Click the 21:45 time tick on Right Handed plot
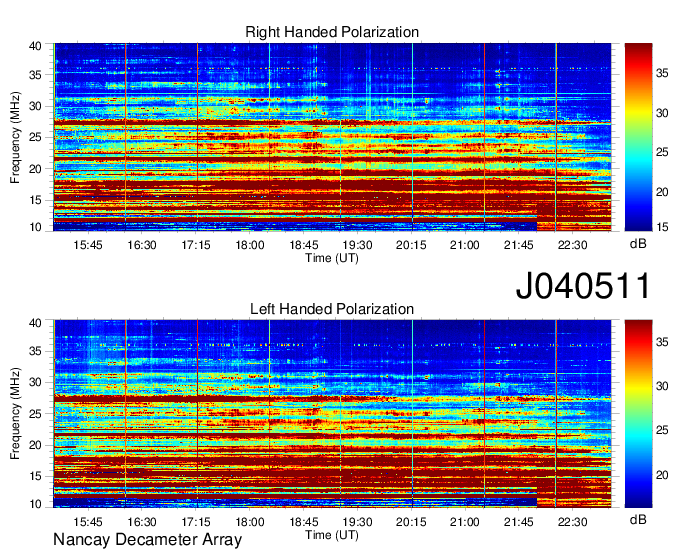This screenshot has width=680, height=552. click(x=519, y=245)
